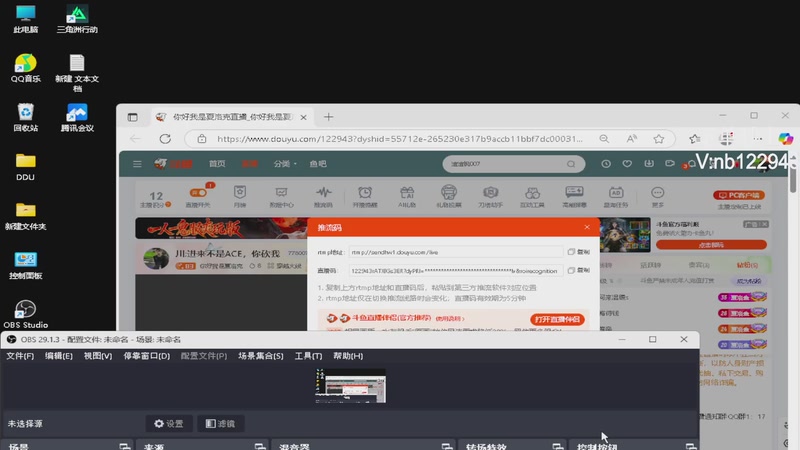Click 打开直播伴侣 button
Viewport: 800px width, 450px height.
(x=557, y=319)
